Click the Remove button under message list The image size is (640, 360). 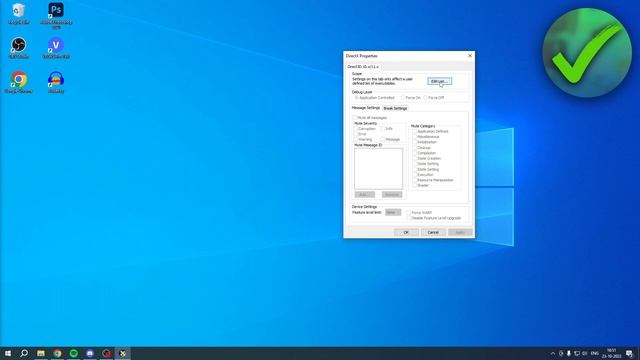click(x=392, y=195)
